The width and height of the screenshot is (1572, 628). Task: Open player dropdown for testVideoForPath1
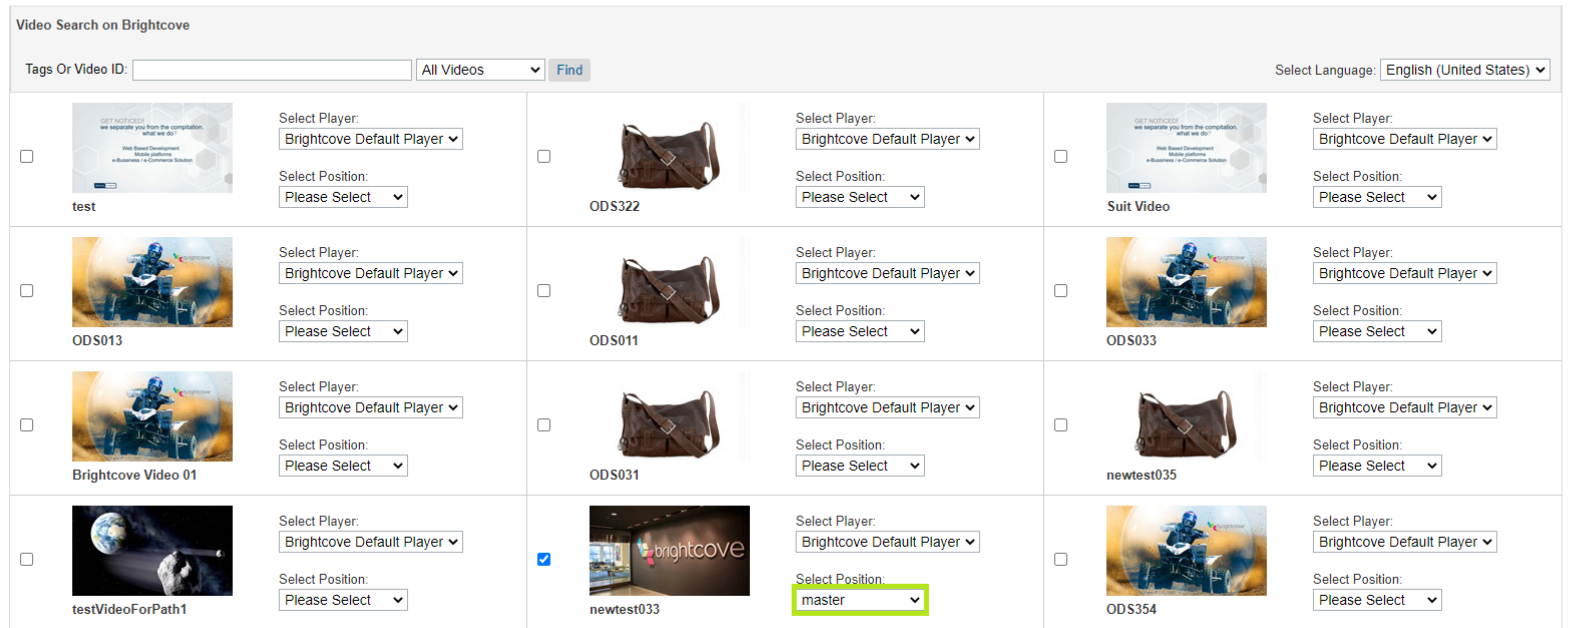(370, 541)
